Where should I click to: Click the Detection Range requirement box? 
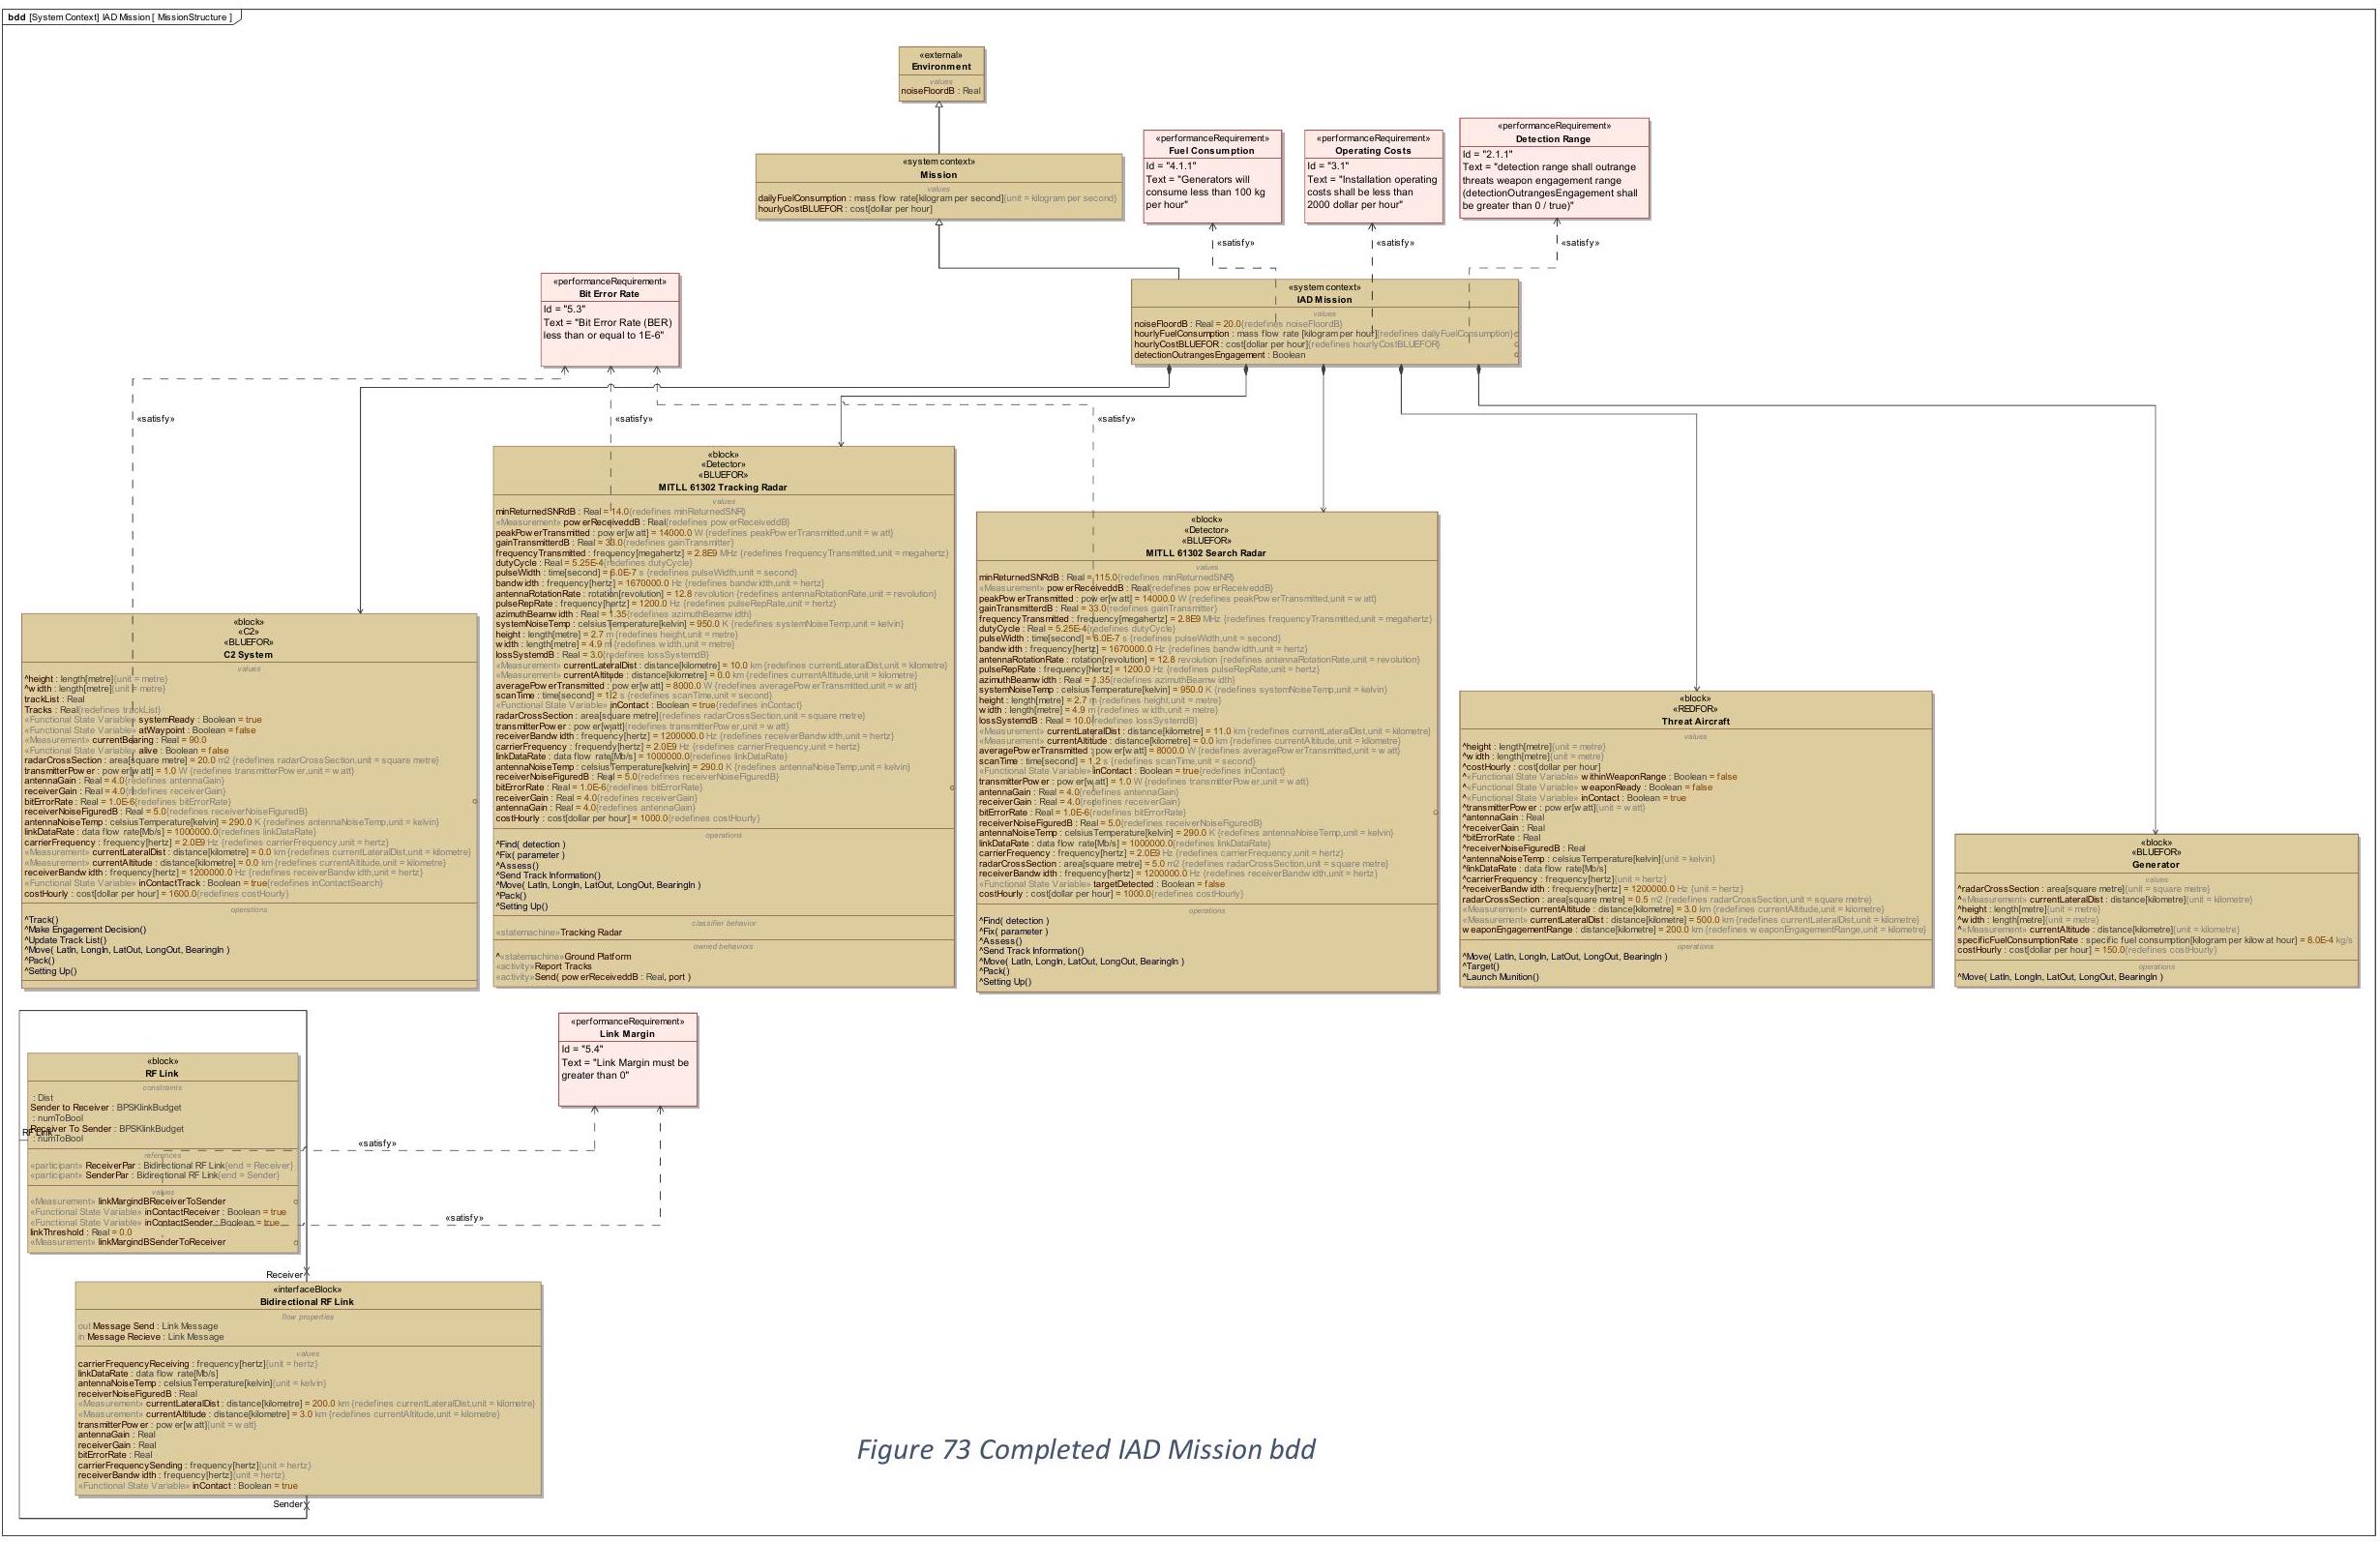(x=1552, y=139)
